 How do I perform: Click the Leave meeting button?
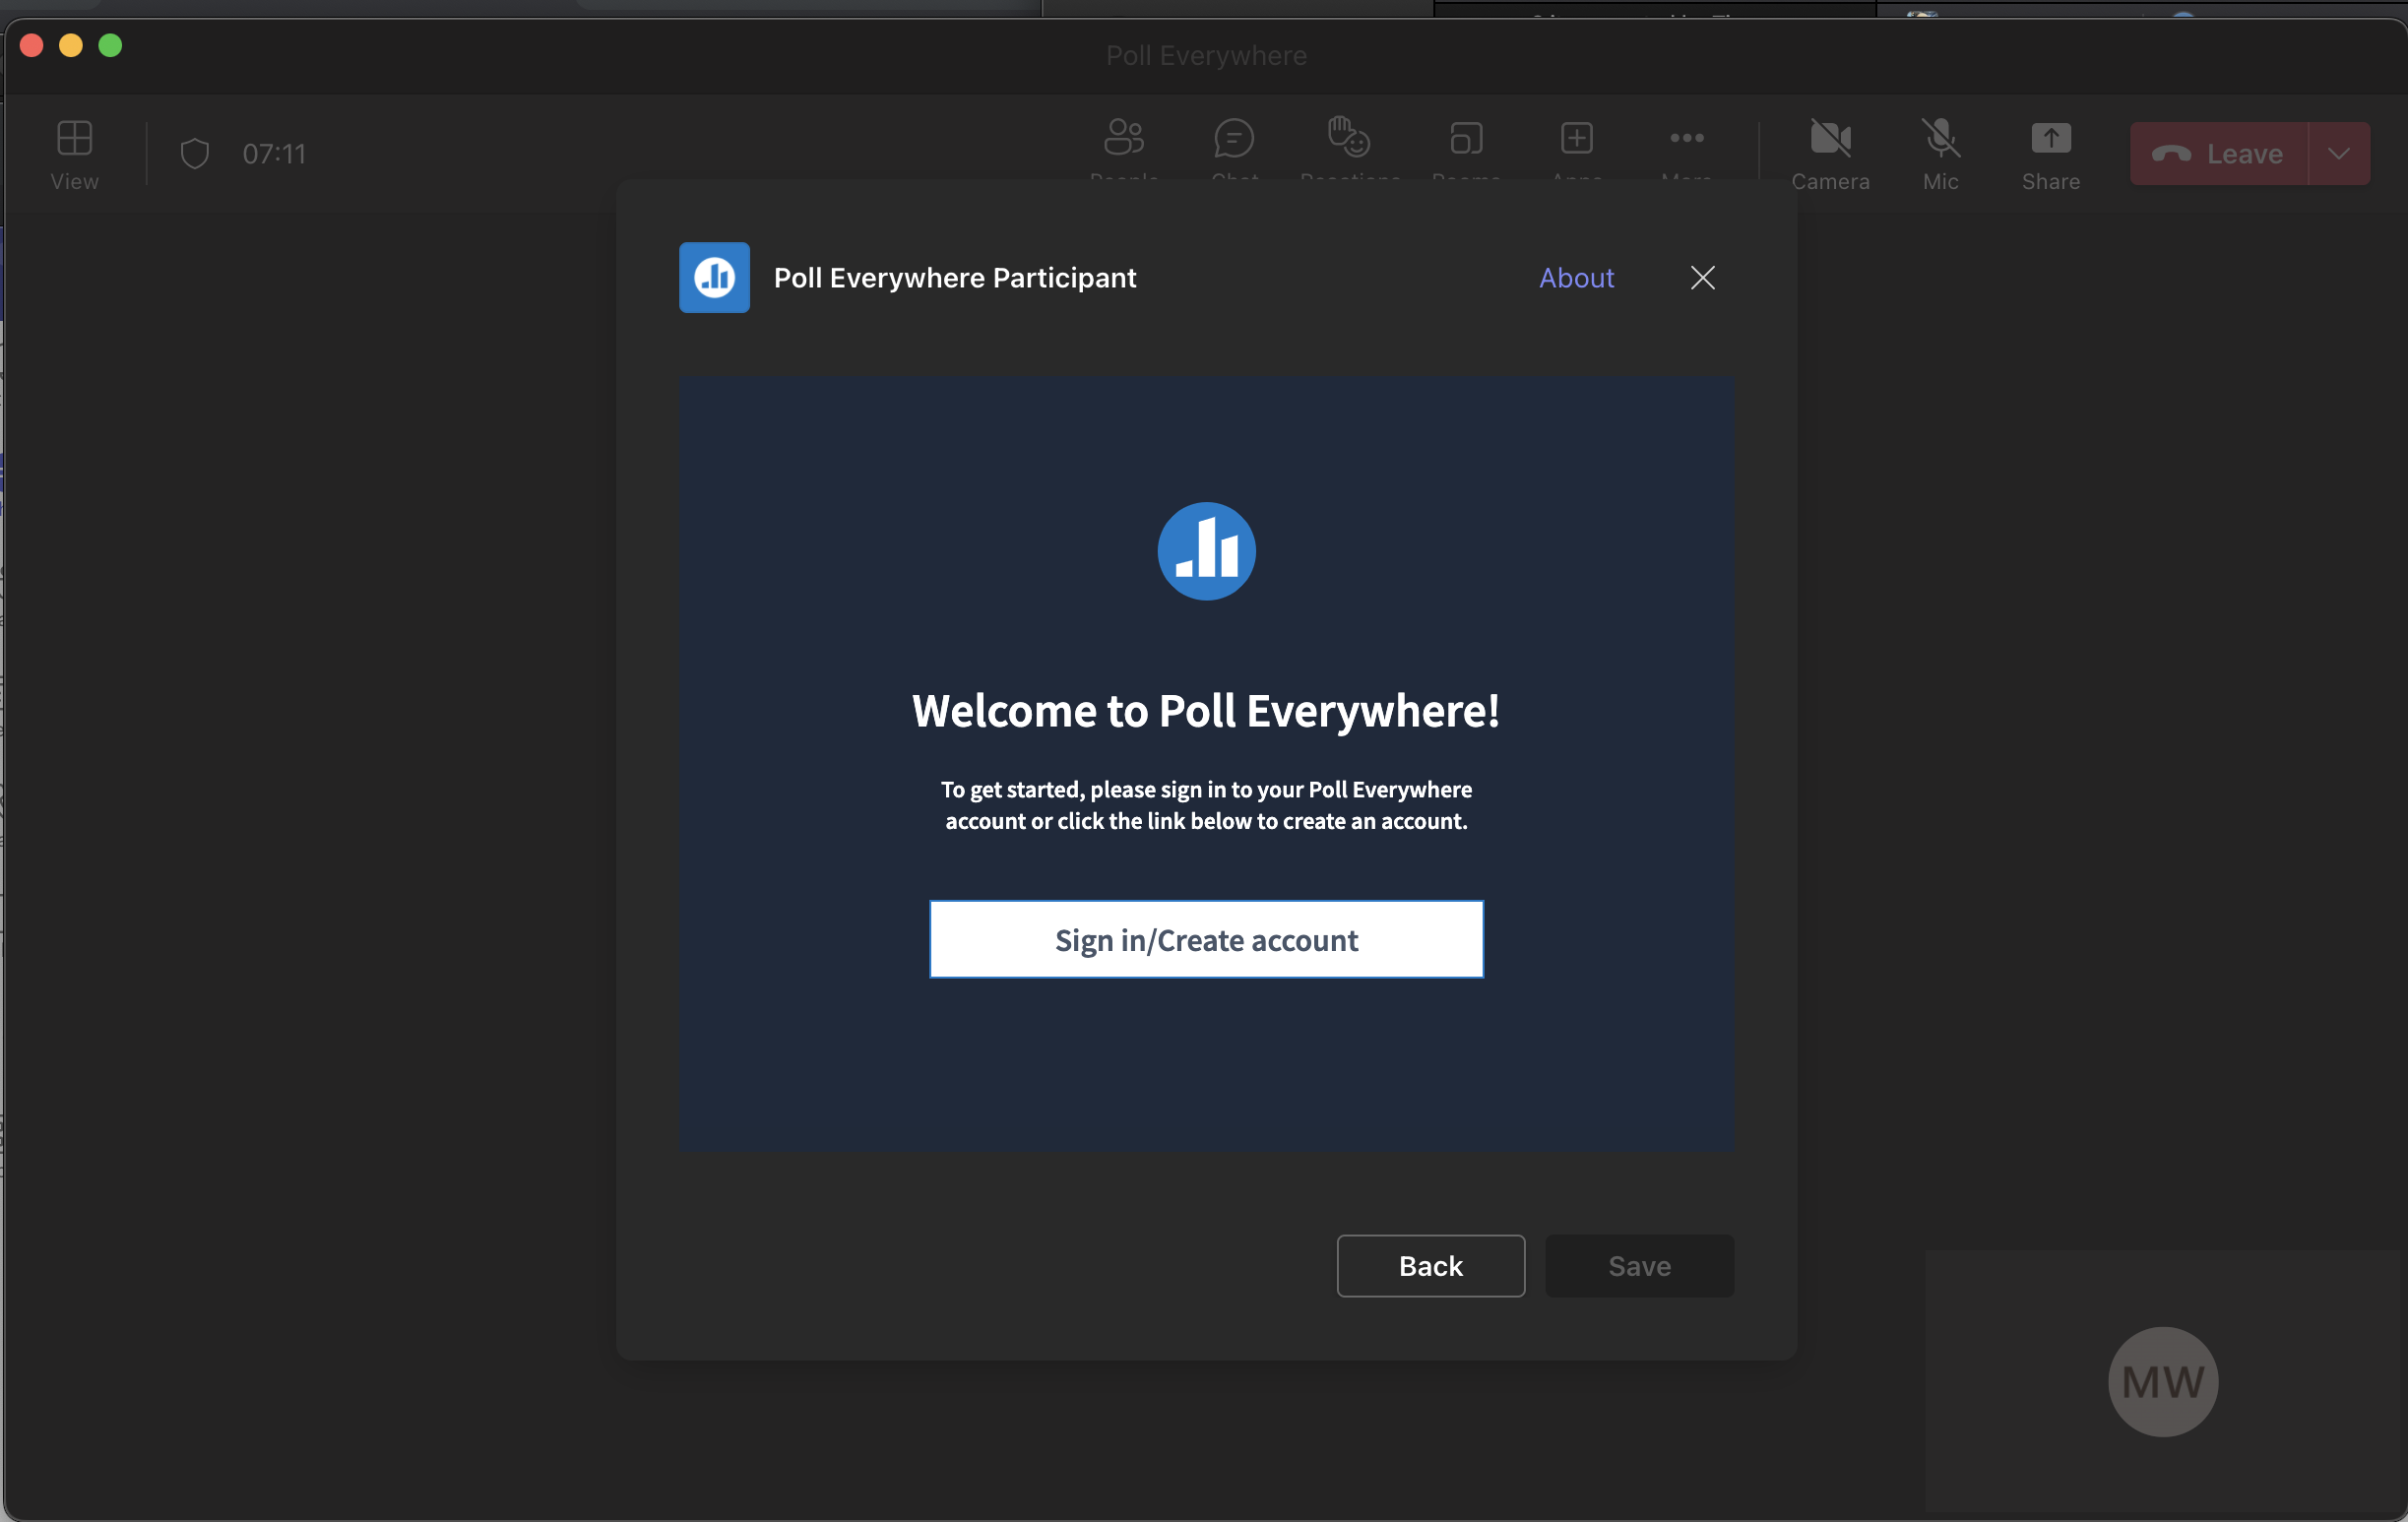[x=2218, y=153]
